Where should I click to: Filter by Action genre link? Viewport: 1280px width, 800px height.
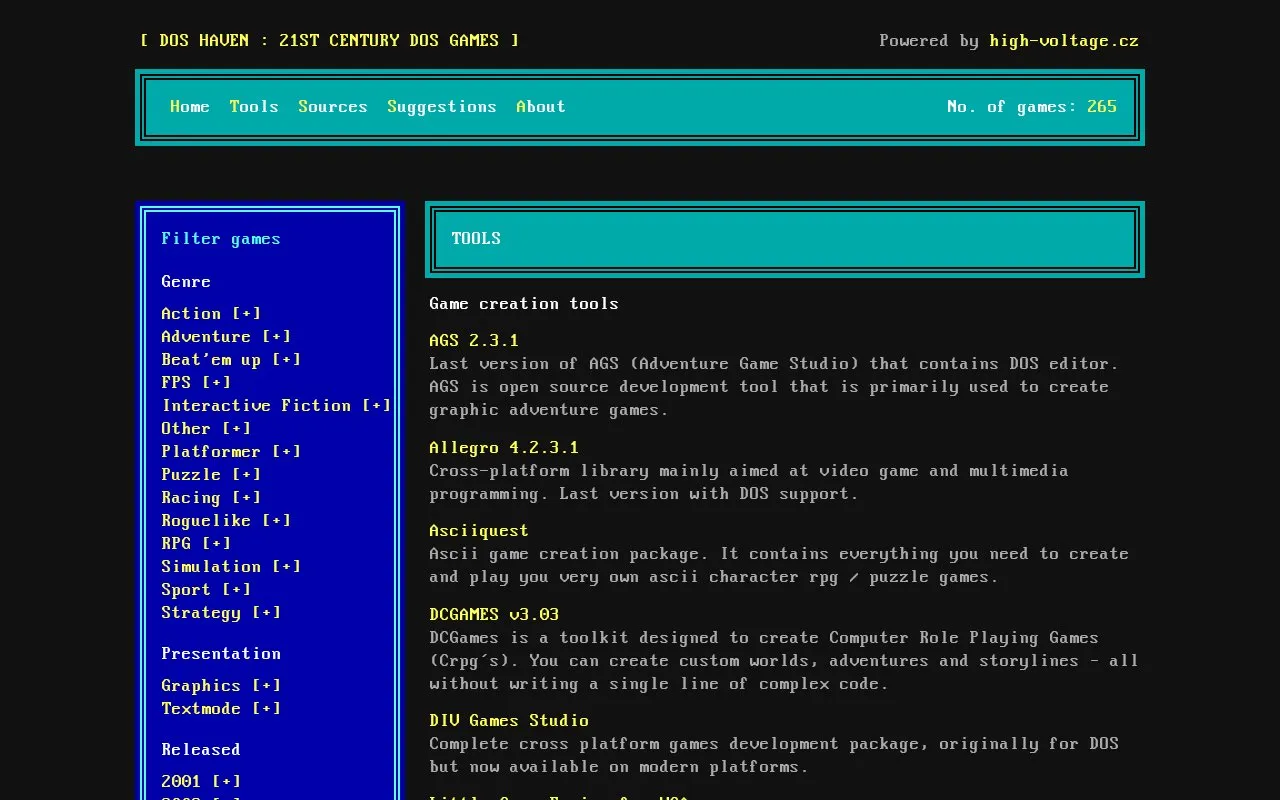click(x=191, y=313)
